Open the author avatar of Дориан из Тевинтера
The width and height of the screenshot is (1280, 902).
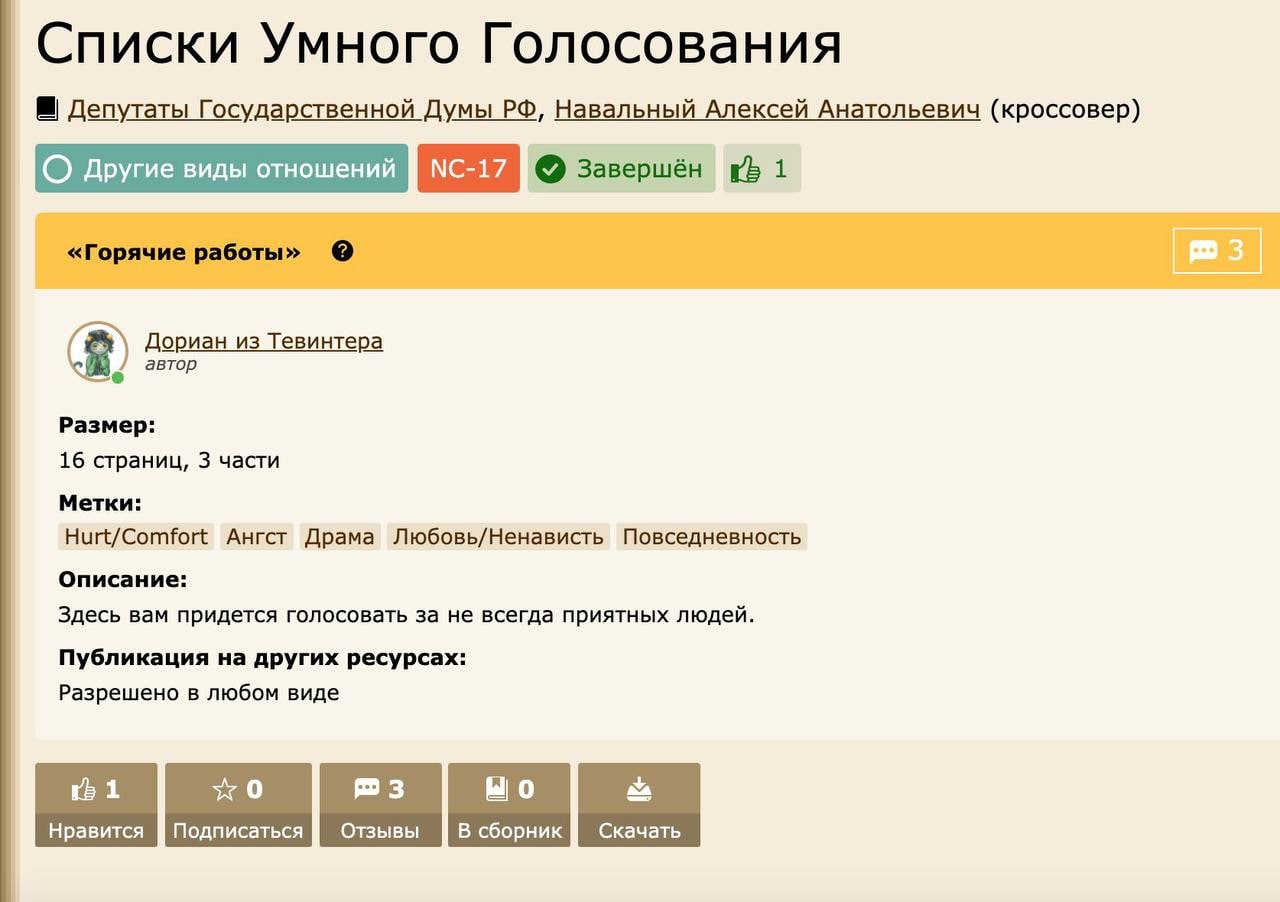(97, 352)
